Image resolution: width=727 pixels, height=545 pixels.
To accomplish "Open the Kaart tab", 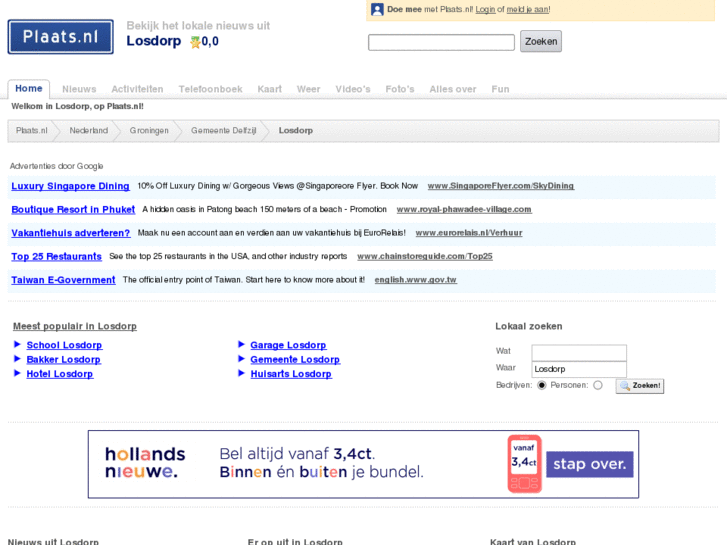I will click(x=269, y=89).
